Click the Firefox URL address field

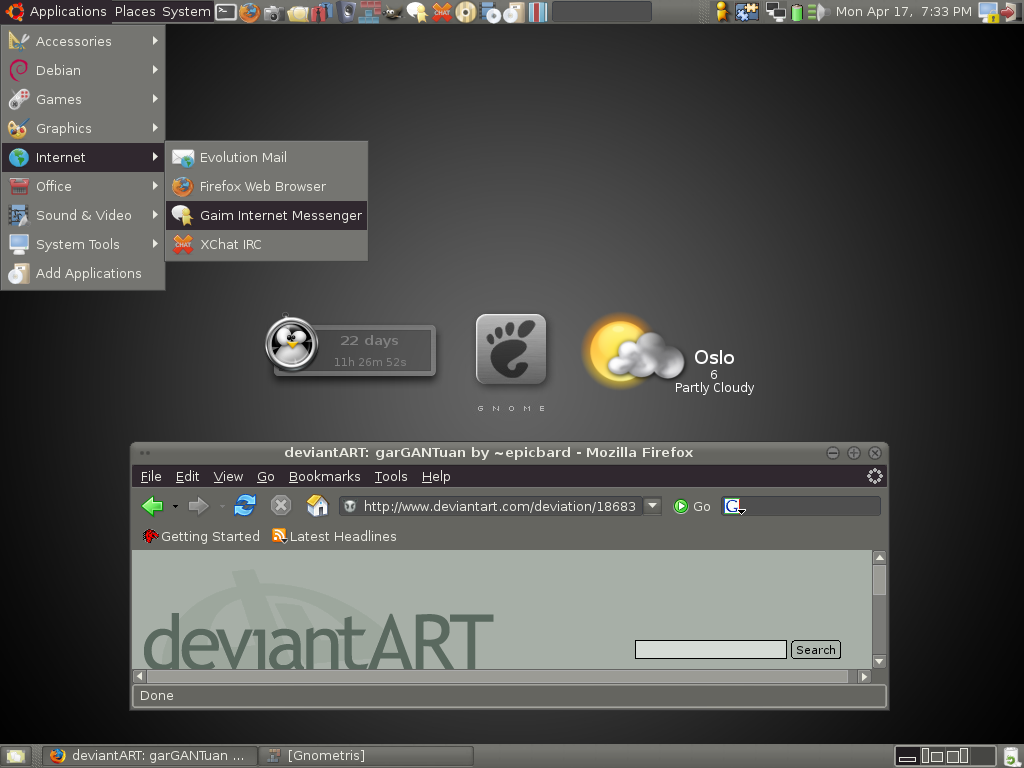tap(491, 506)
